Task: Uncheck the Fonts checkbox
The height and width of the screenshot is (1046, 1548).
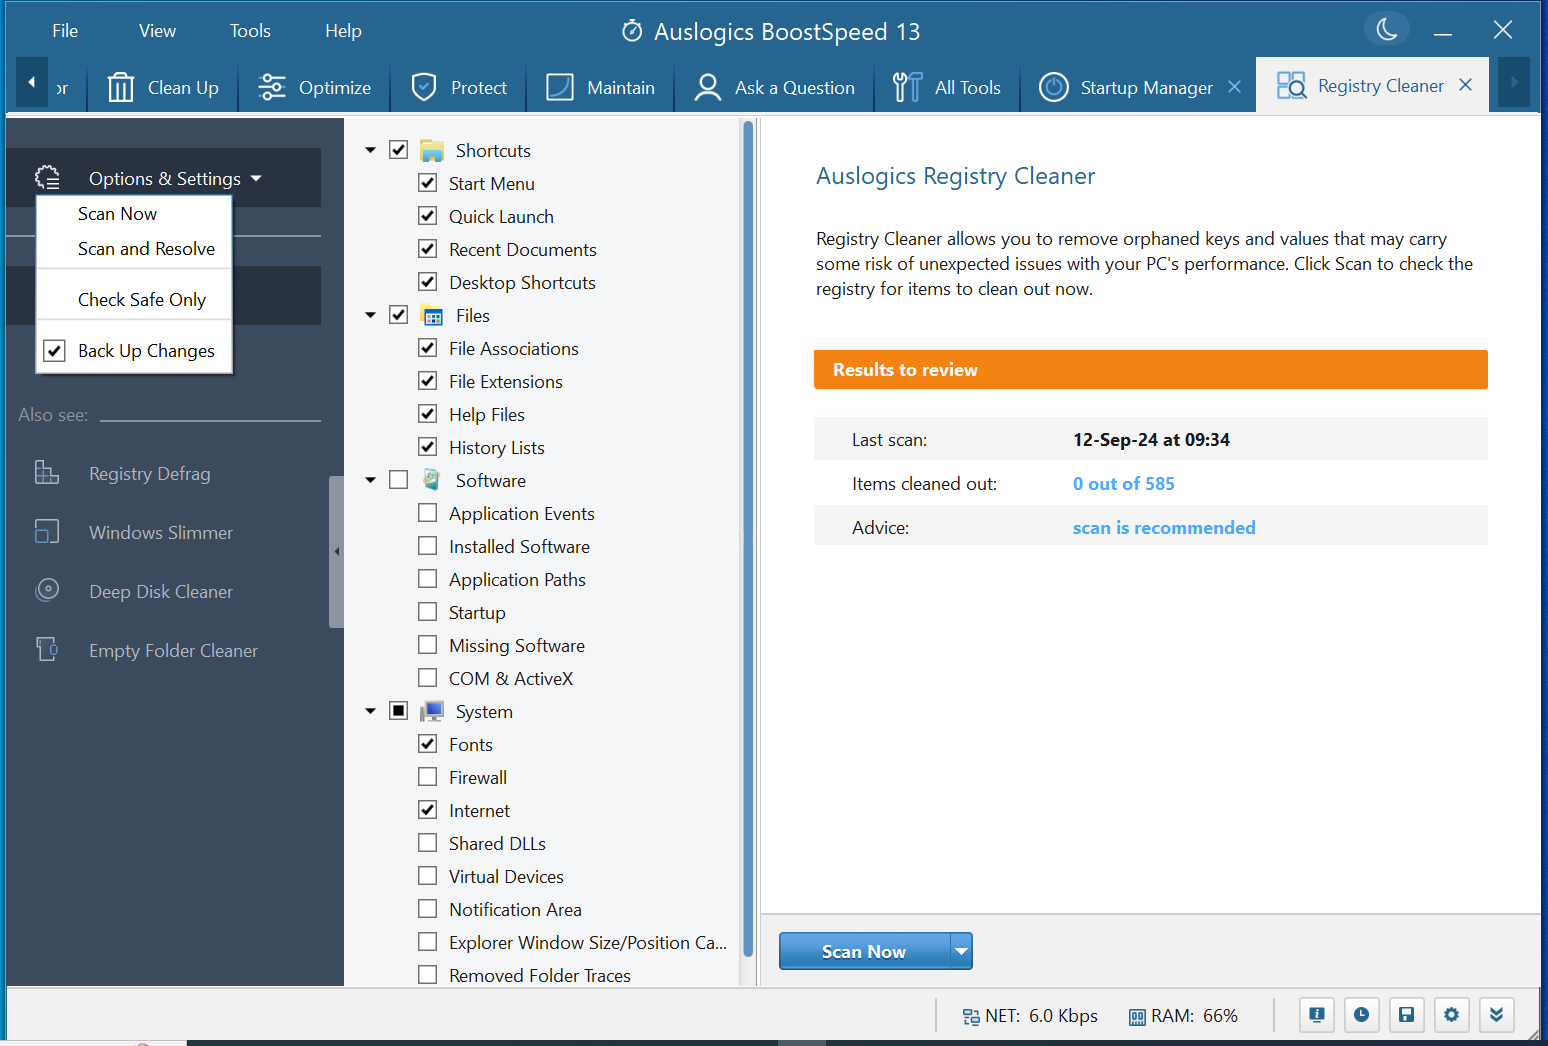Action: (427, 744)
